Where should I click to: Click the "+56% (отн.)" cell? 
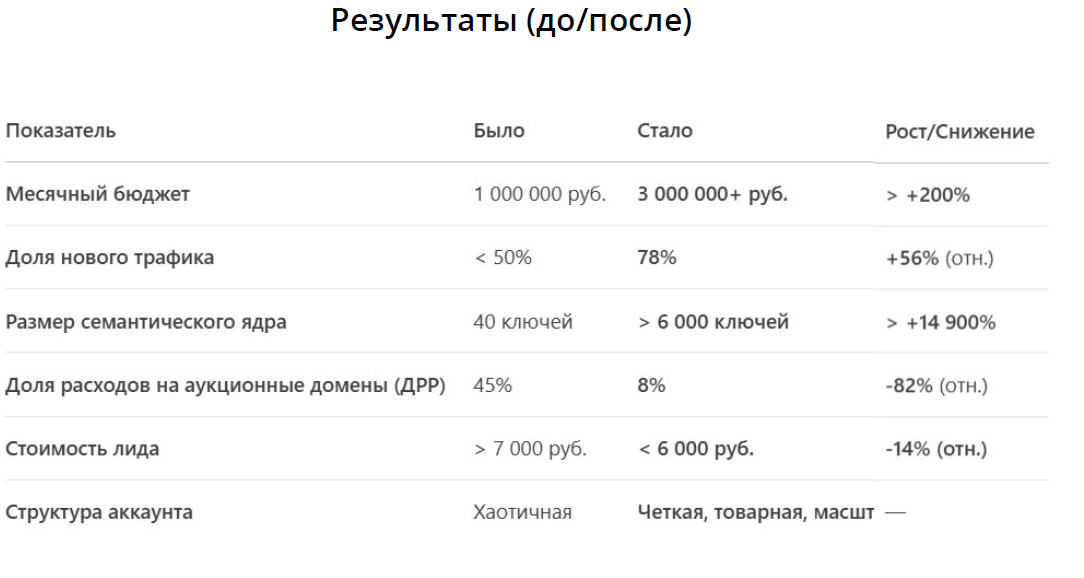coord(939,259)
